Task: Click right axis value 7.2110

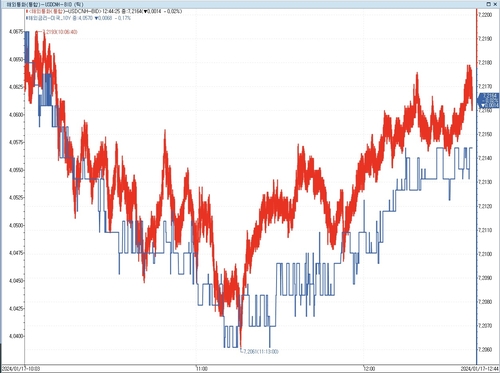Action: [485, 230]
